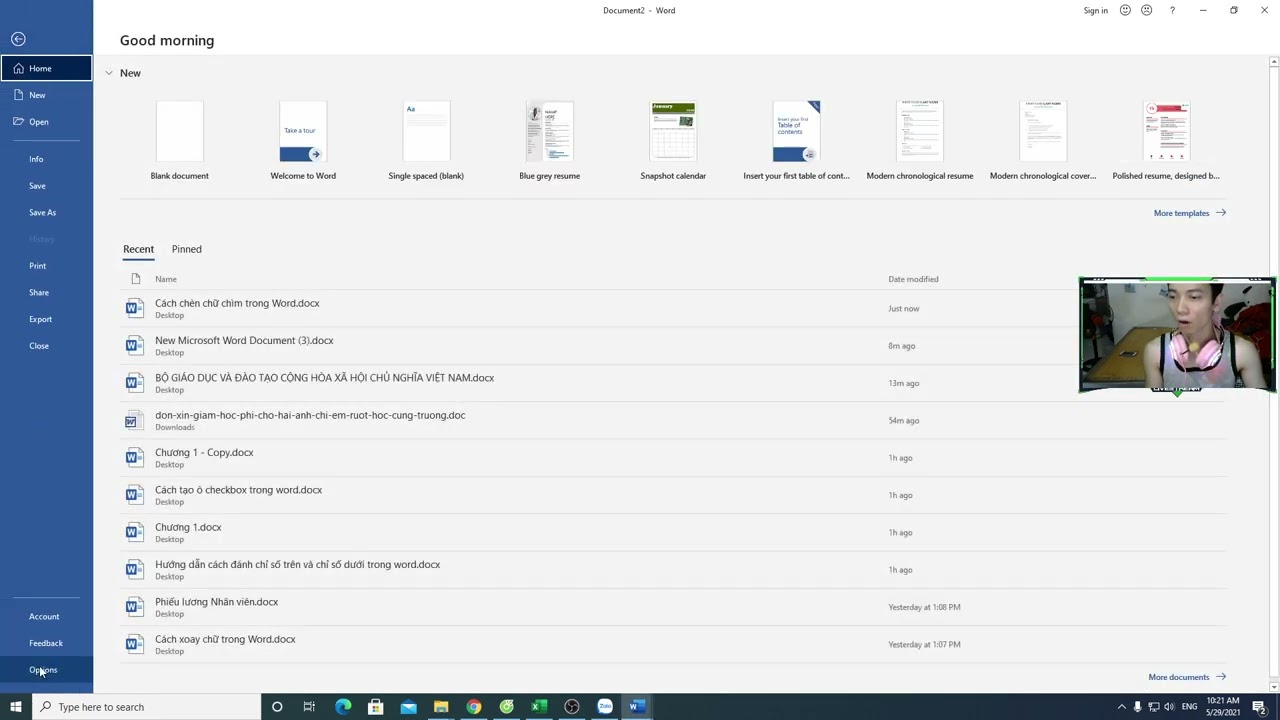
Task: Open Zoom from the taskbar
Action: (x=605, y=707)
